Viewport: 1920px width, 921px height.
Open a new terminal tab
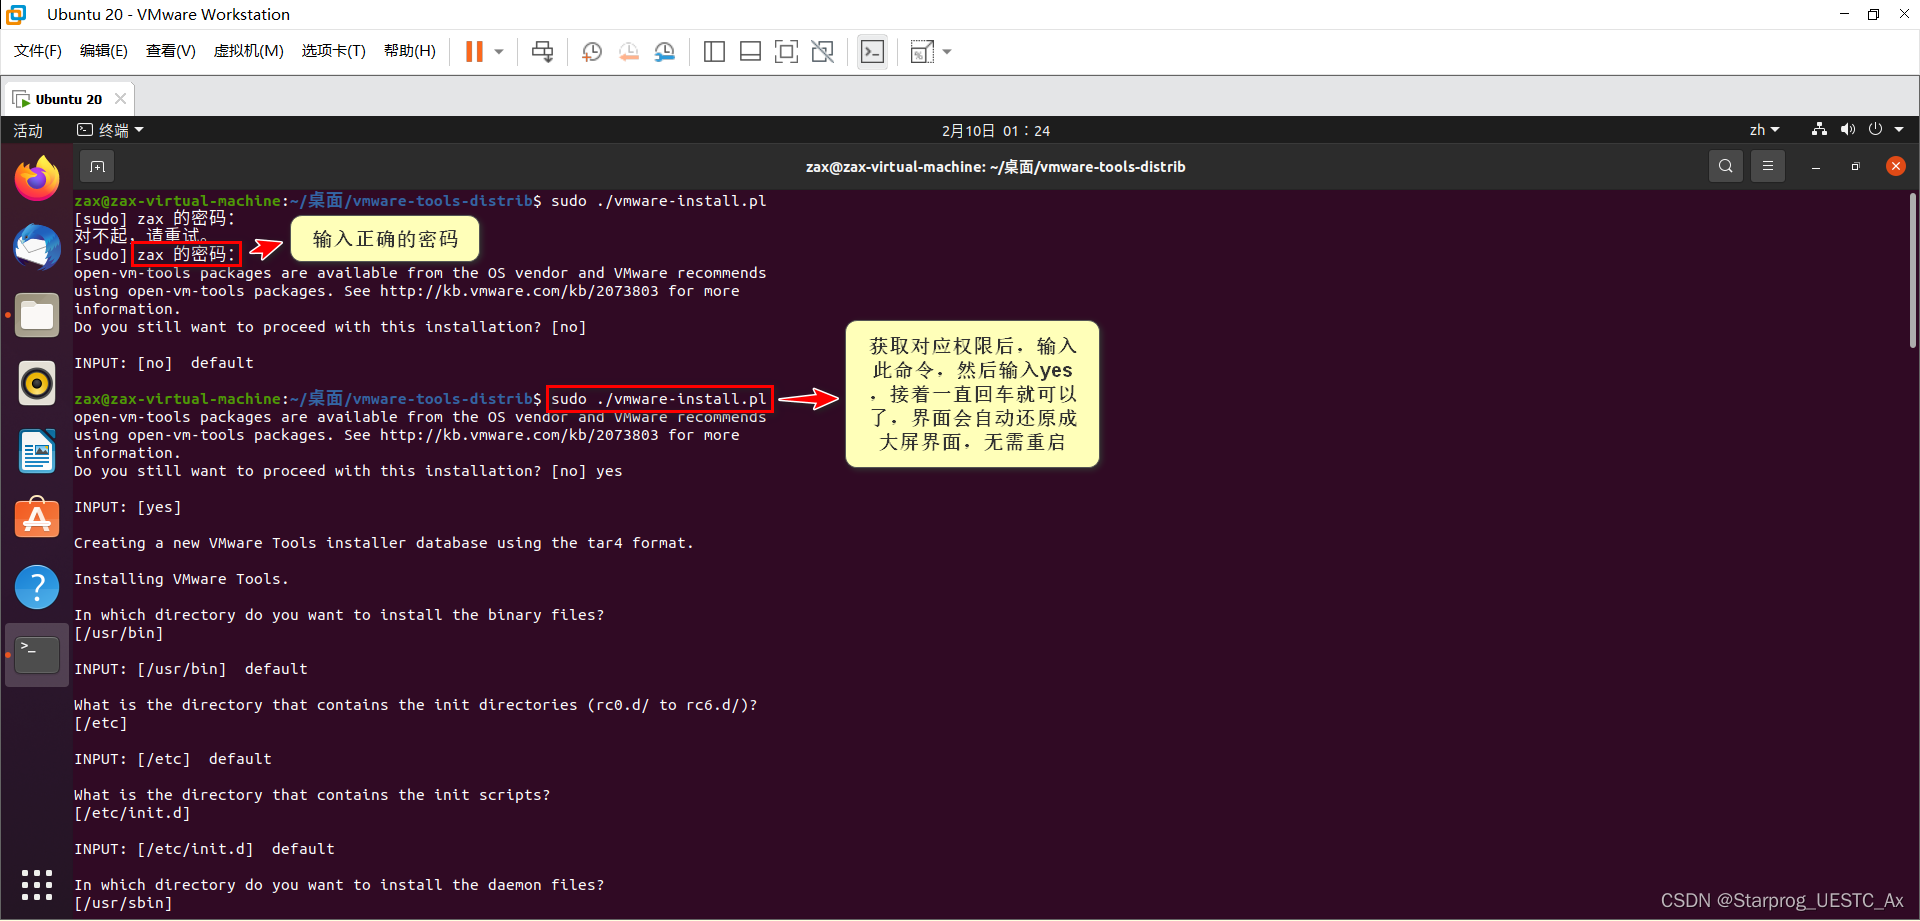(96, 166)
